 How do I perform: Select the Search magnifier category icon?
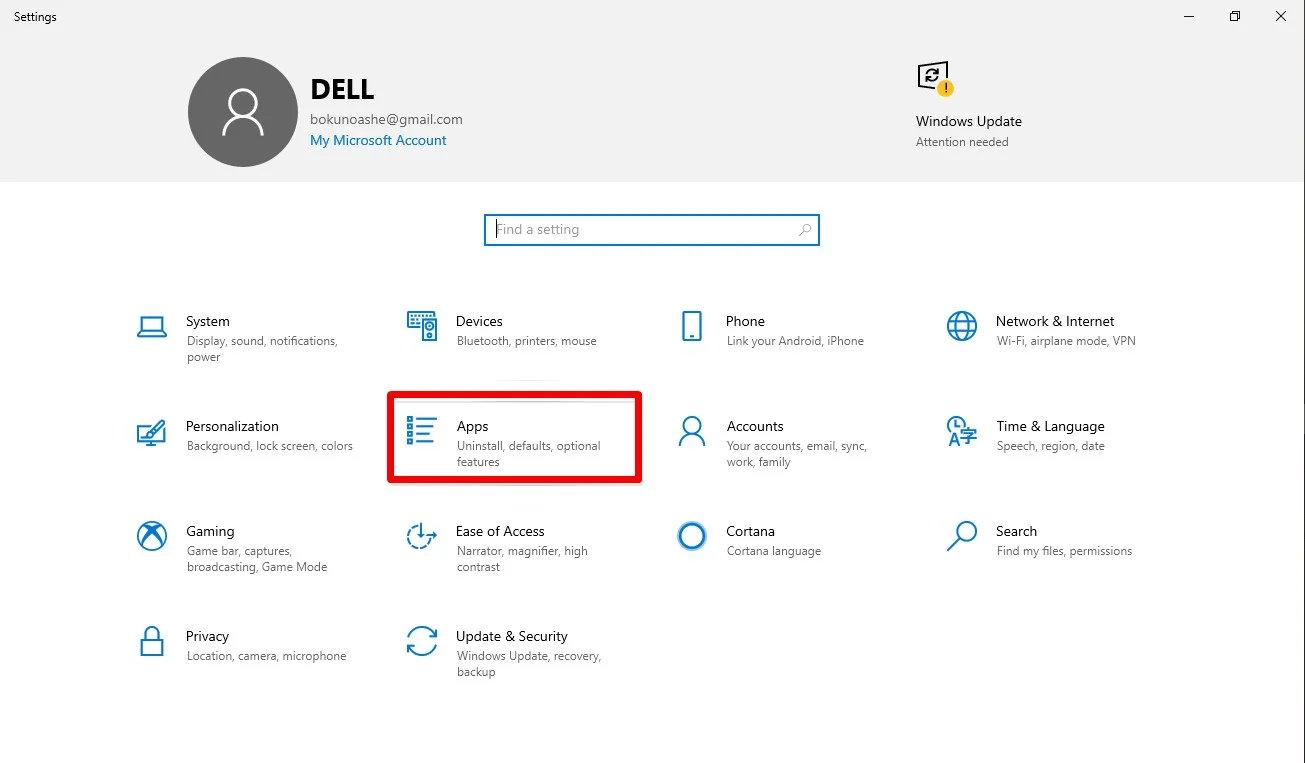(x=962, y=537)
